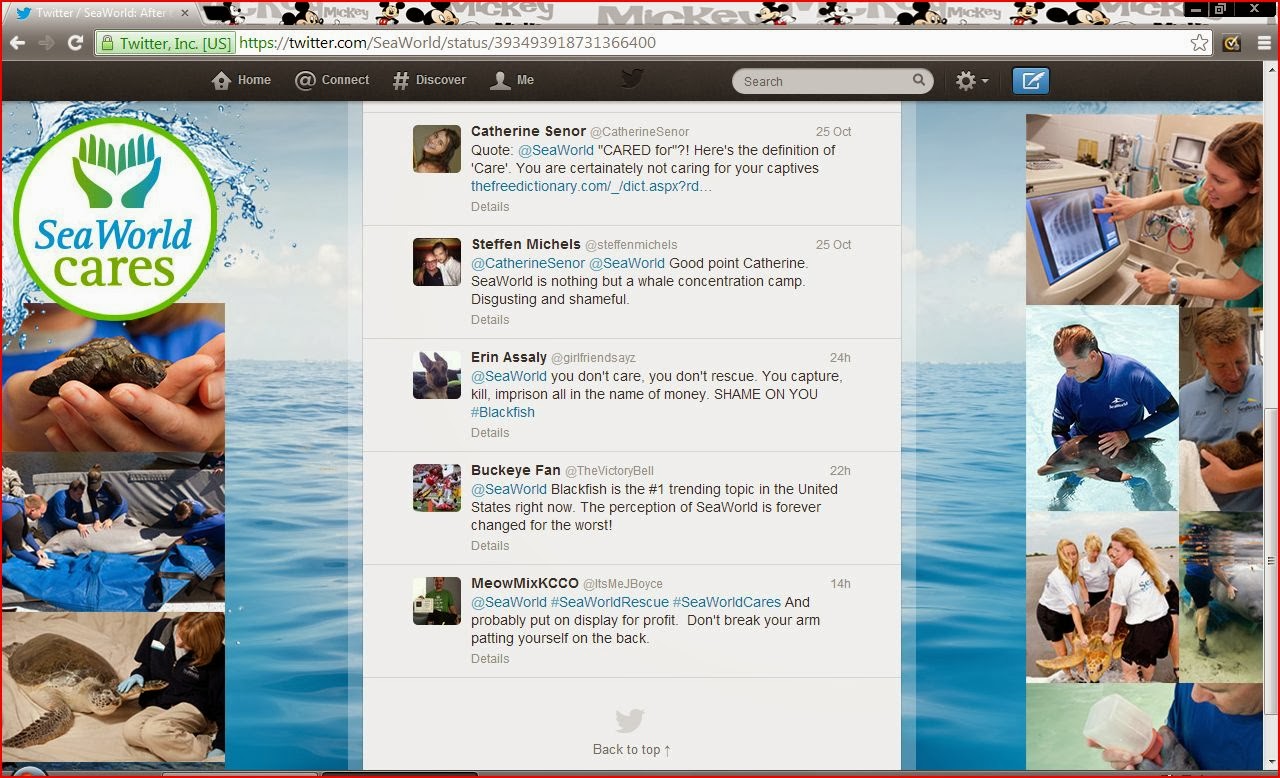The image size is (1280, 778).
Task: Bookmark the page with the star icon
Action: click(x=1199, y=43)
